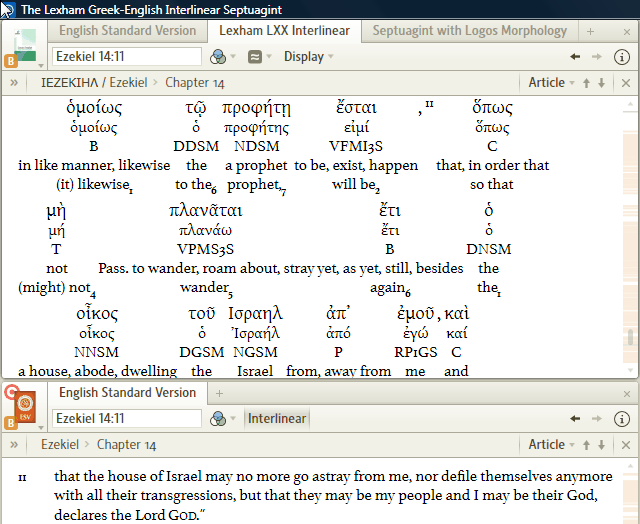Close the locator bar in top panel
Screen dimensions: 640x524
pos(626,83)
